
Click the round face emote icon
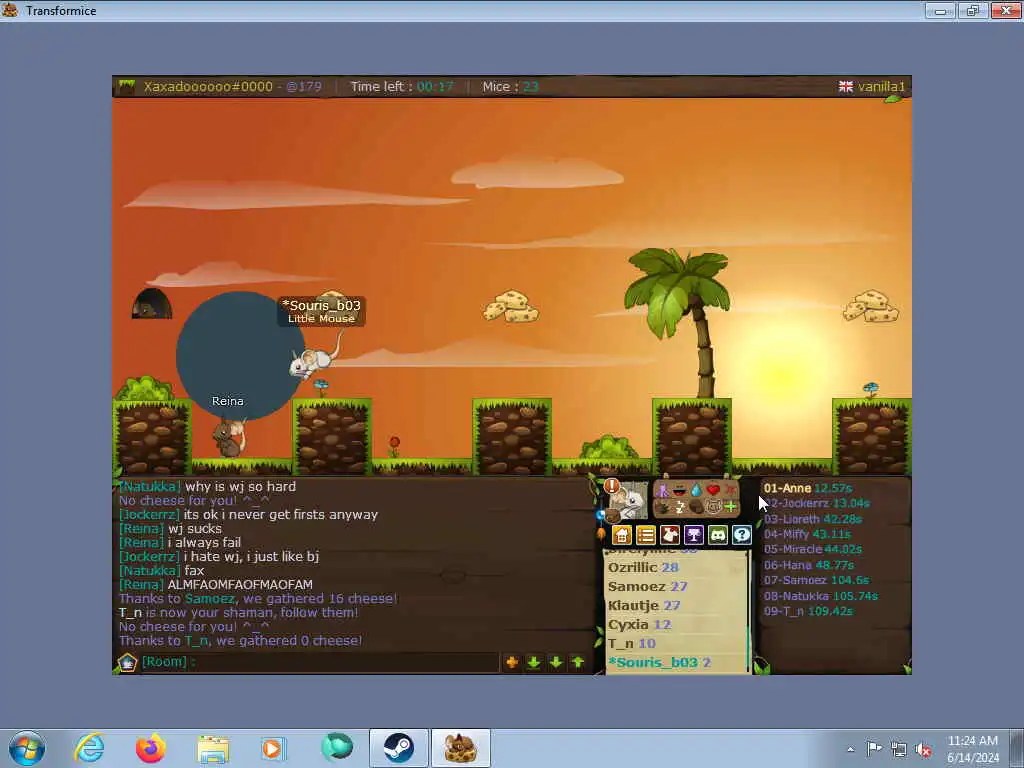(713, 507)
